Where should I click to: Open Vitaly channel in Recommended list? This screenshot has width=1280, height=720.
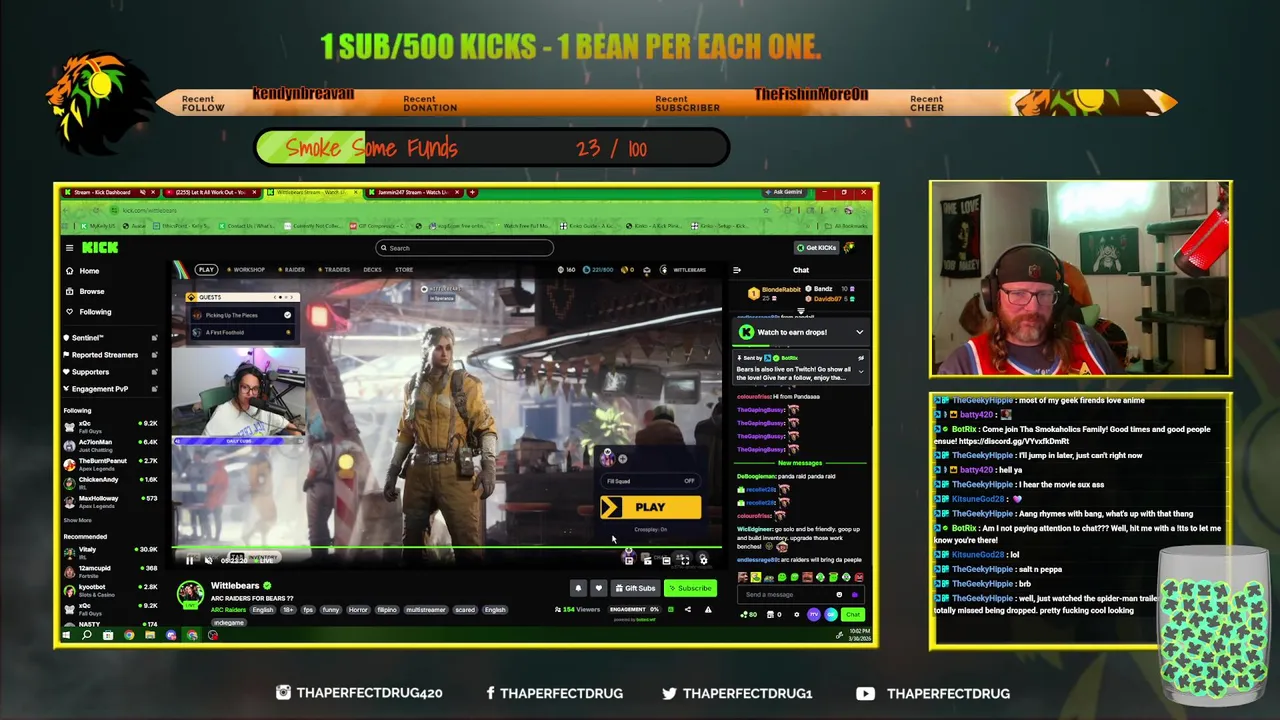click(110, 552)
